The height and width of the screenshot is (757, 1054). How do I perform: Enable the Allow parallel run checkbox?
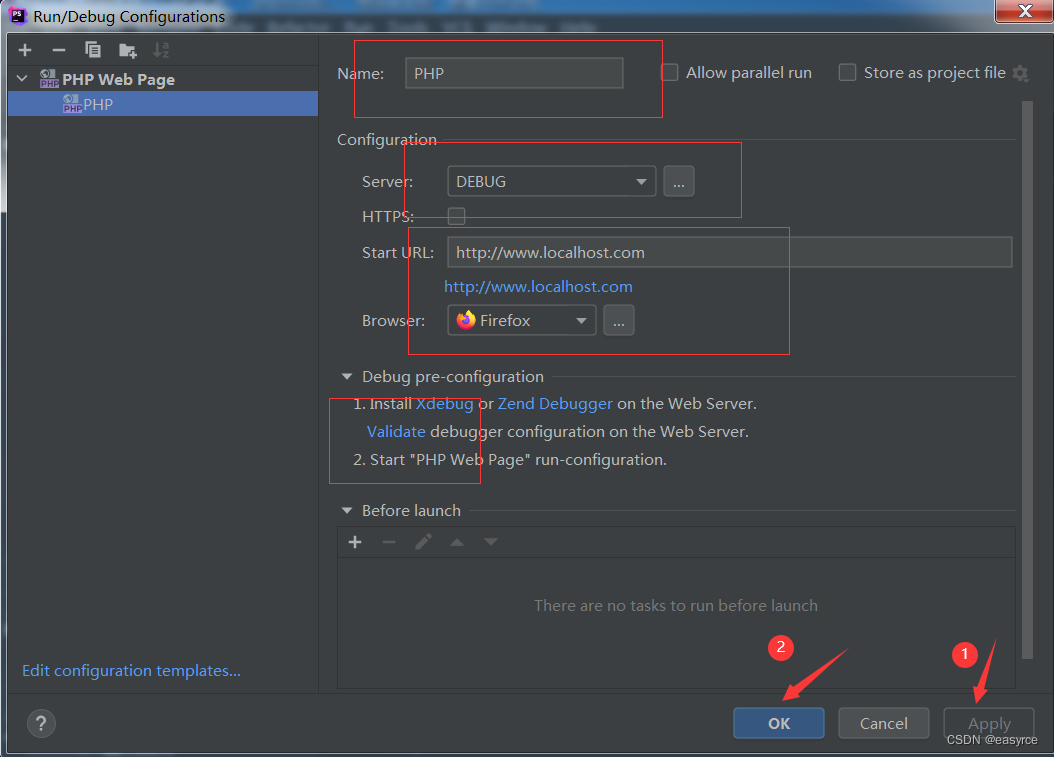click(x=670, y=72)
